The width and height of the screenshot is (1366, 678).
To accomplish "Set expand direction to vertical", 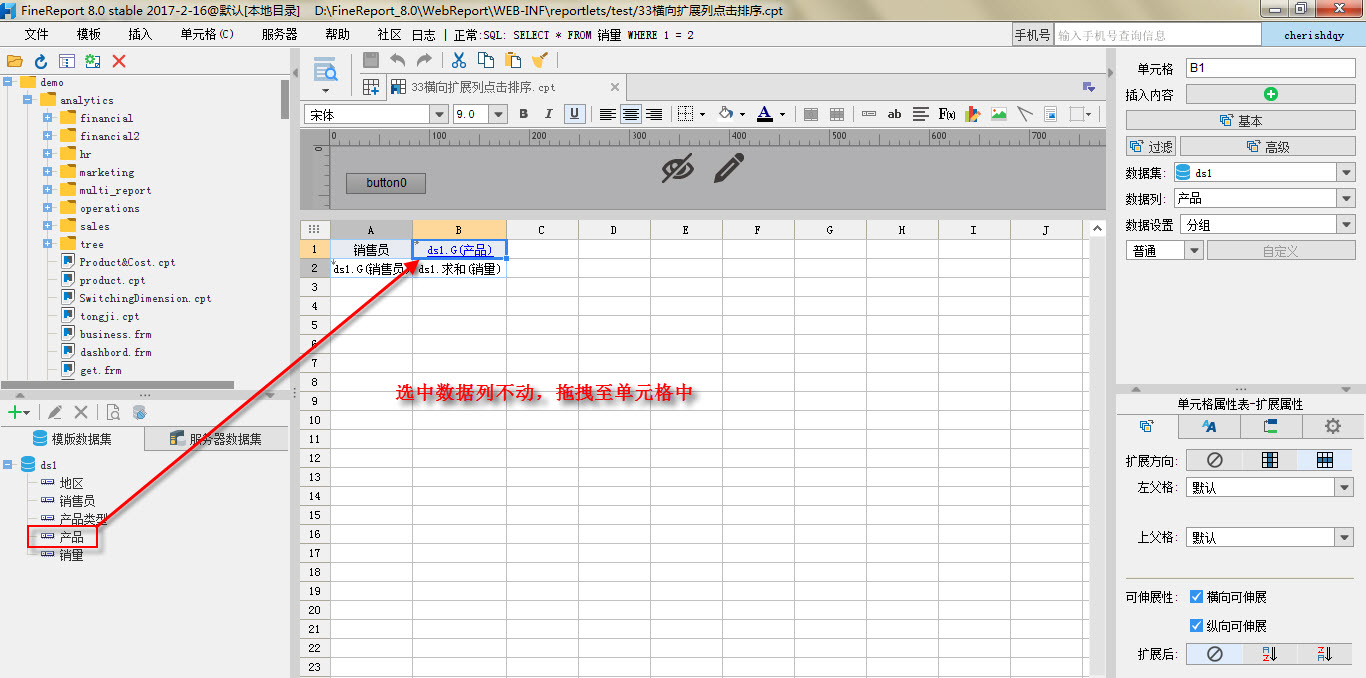I will [x=1269, y=460].
